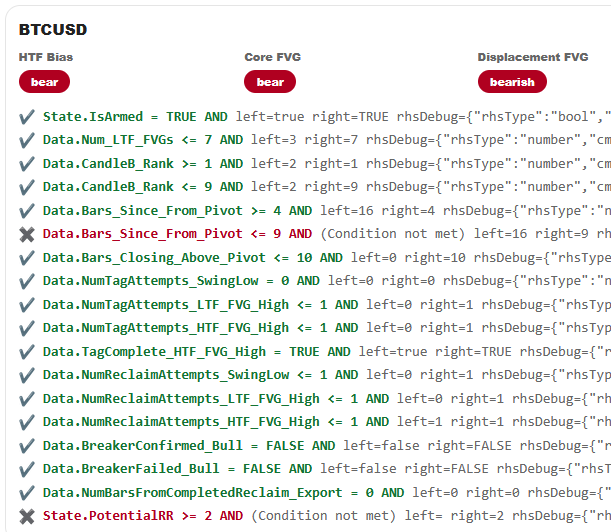Click checkmark icon beside NumBarsFromCompletedReclaim_Export row
Viewport: 611px width, 532px height.
point(27,493)
